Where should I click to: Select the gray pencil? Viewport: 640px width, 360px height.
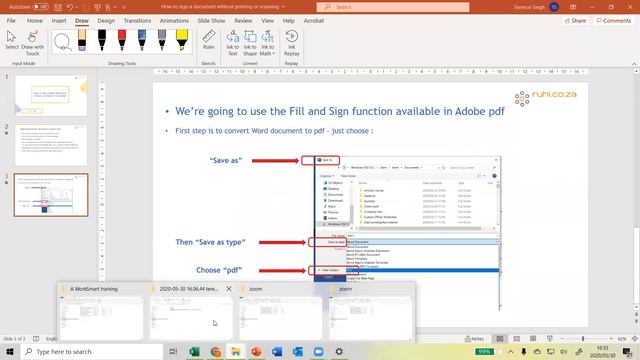click(162, 40)
